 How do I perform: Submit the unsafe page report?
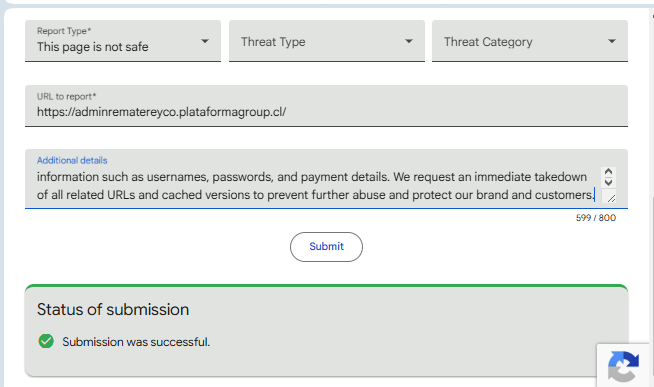coord(326,247)
